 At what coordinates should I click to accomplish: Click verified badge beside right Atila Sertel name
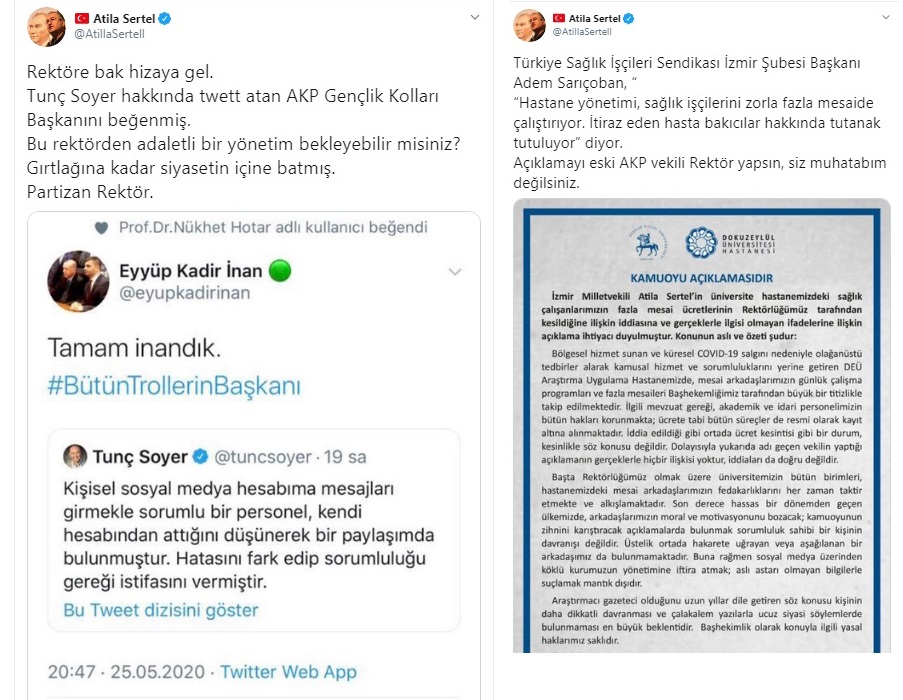pos(629,18)
